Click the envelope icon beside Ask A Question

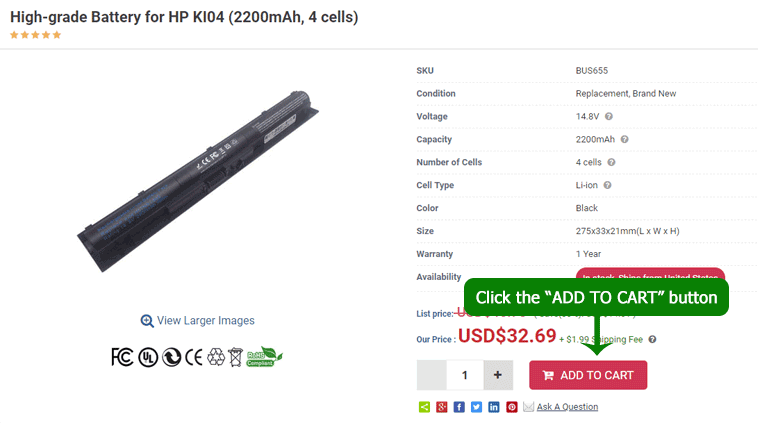(528, 407)
